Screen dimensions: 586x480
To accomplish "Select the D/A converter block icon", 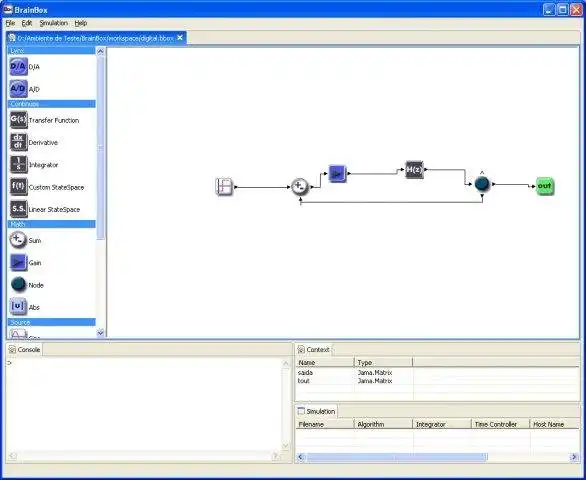I will (x=18, y=67).
